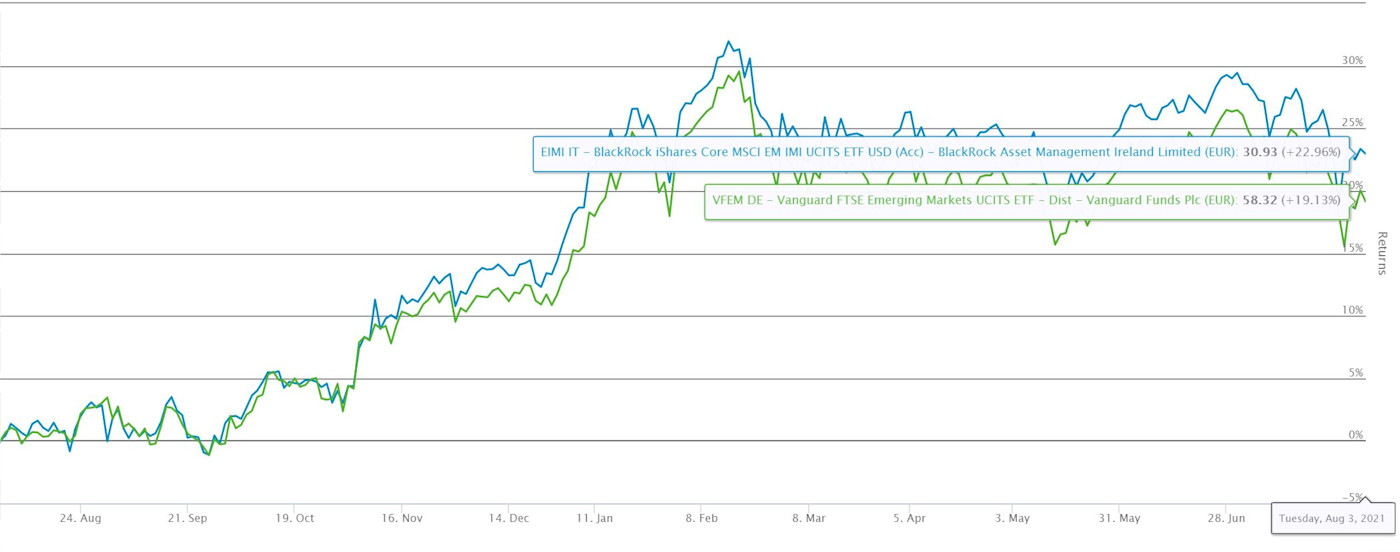
Task: Click the Tuesday, Aug 3, 2021 date label
Action: (1332, 518)
